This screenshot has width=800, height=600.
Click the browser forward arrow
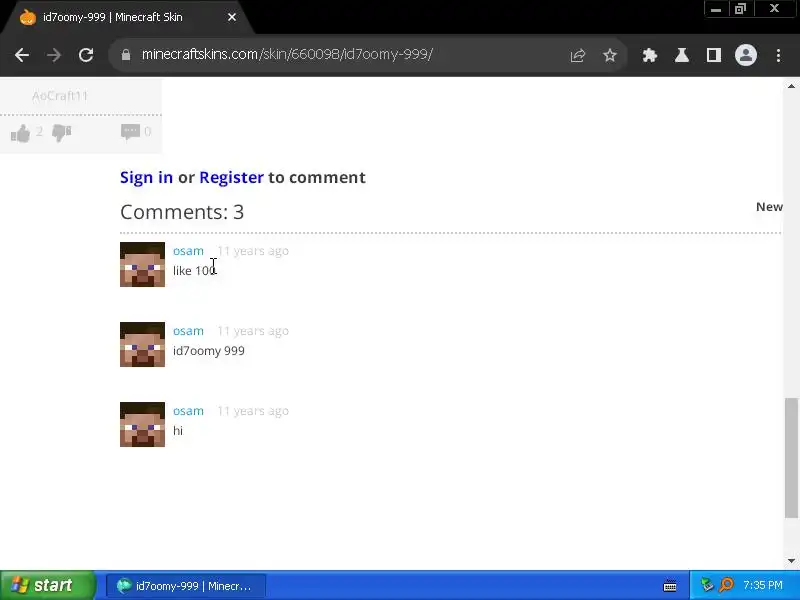point(54,55)
